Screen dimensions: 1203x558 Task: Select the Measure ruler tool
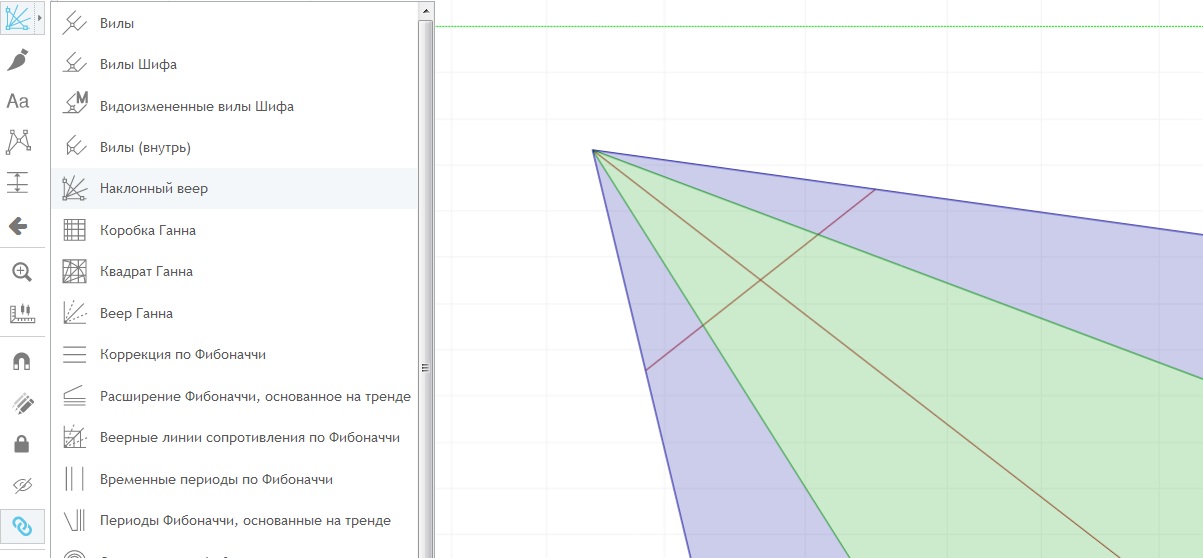pos(21,314)
